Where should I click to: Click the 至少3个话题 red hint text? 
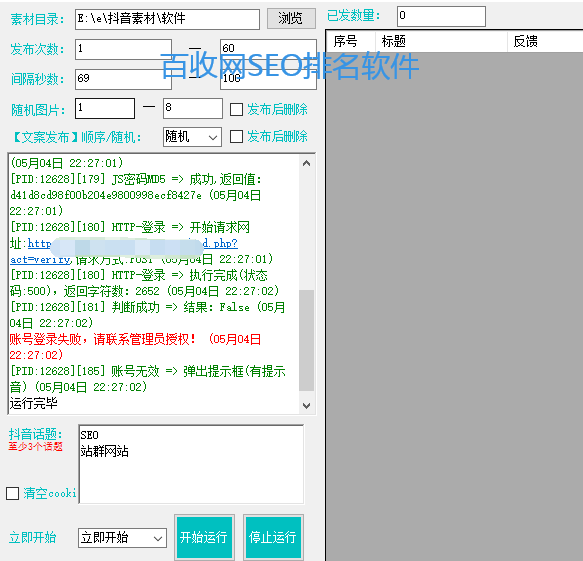tap(35, 446)
